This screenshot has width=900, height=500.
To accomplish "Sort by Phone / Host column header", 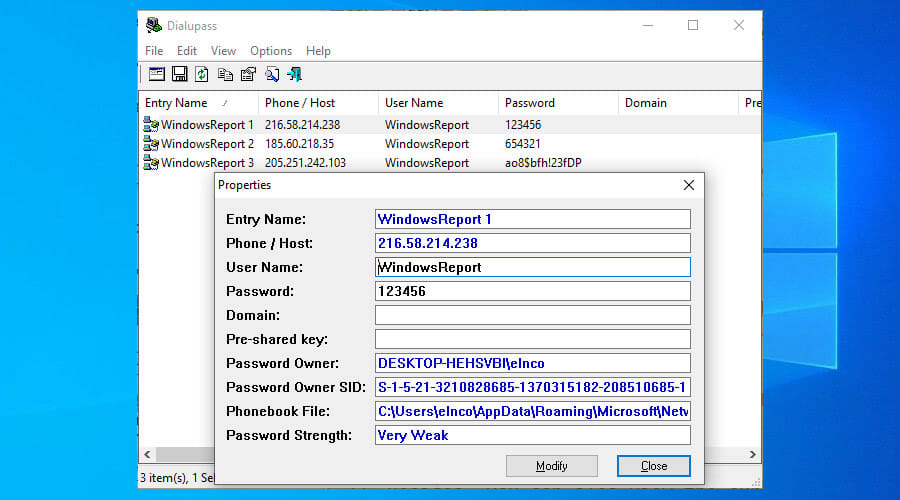I will coord(319,103).
